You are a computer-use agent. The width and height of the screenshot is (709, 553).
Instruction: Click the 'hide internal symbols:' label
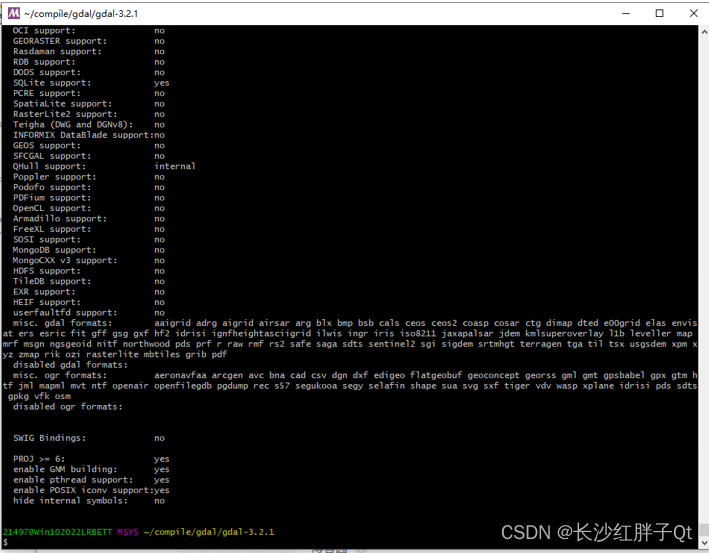[70, 501]
